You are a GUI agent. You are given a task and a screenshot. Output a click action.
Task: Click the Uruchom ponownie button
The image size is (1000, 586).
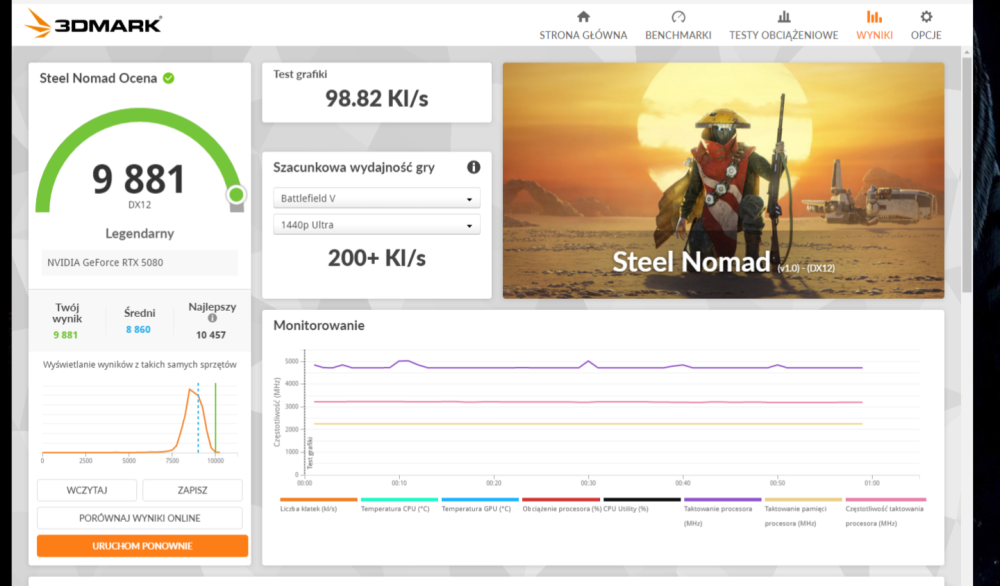[142, 546]
